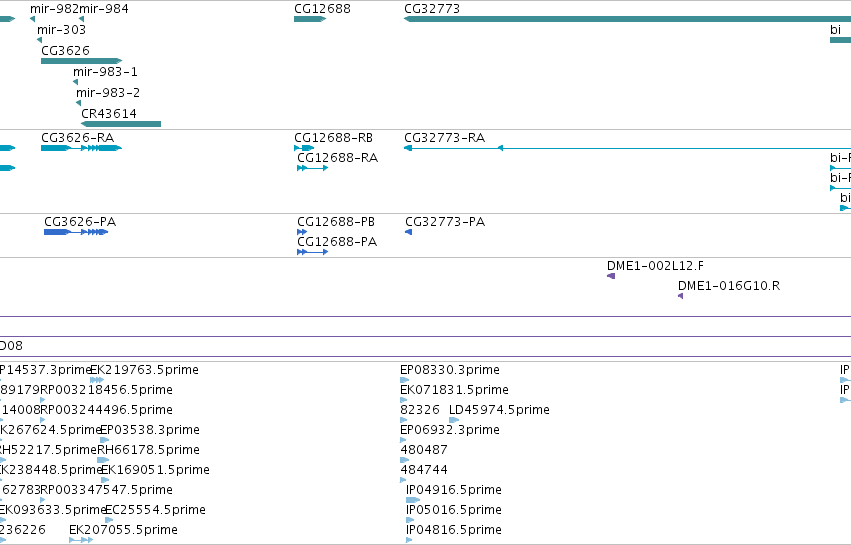Select the mir-983-2 arrow marker
The image size is (851, 545).
(x=79, y=103)
